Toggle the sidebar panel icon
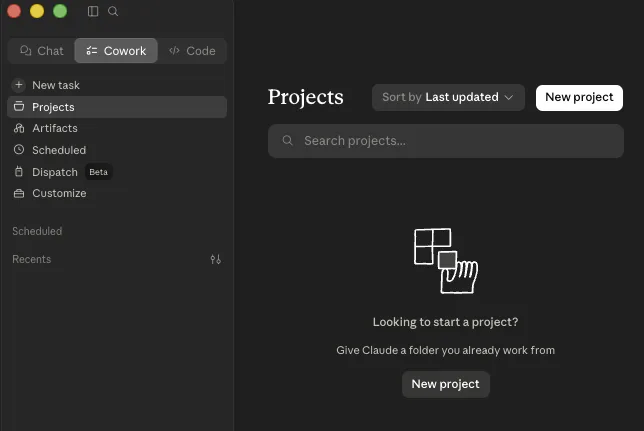The width and height of the screenshot is (644, 431). click(93, 11)
